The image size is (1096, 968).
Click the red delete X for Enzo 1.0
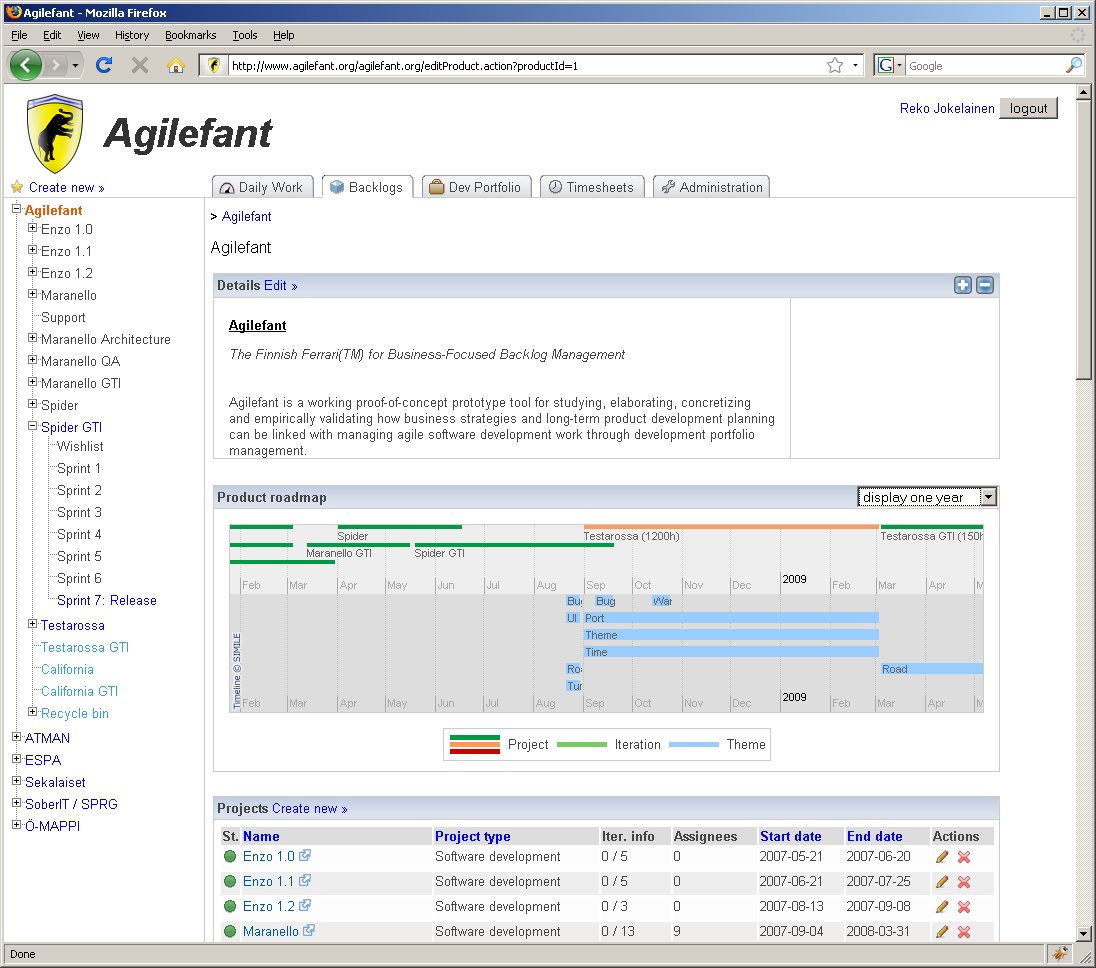point(964,857)
